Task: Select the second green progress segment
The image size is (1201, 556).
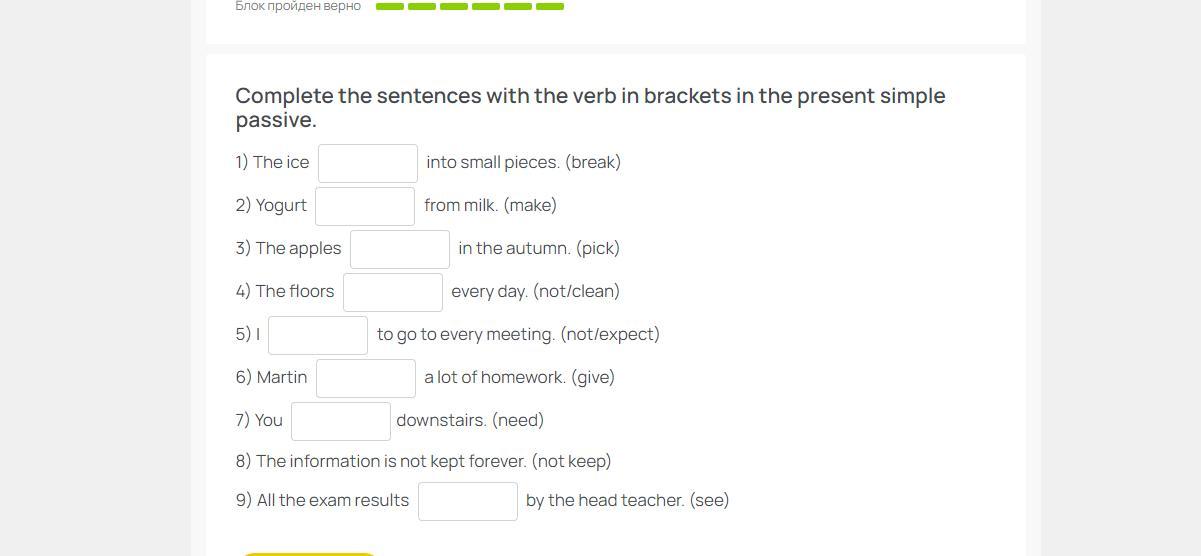Action: (x=422, y=7)
